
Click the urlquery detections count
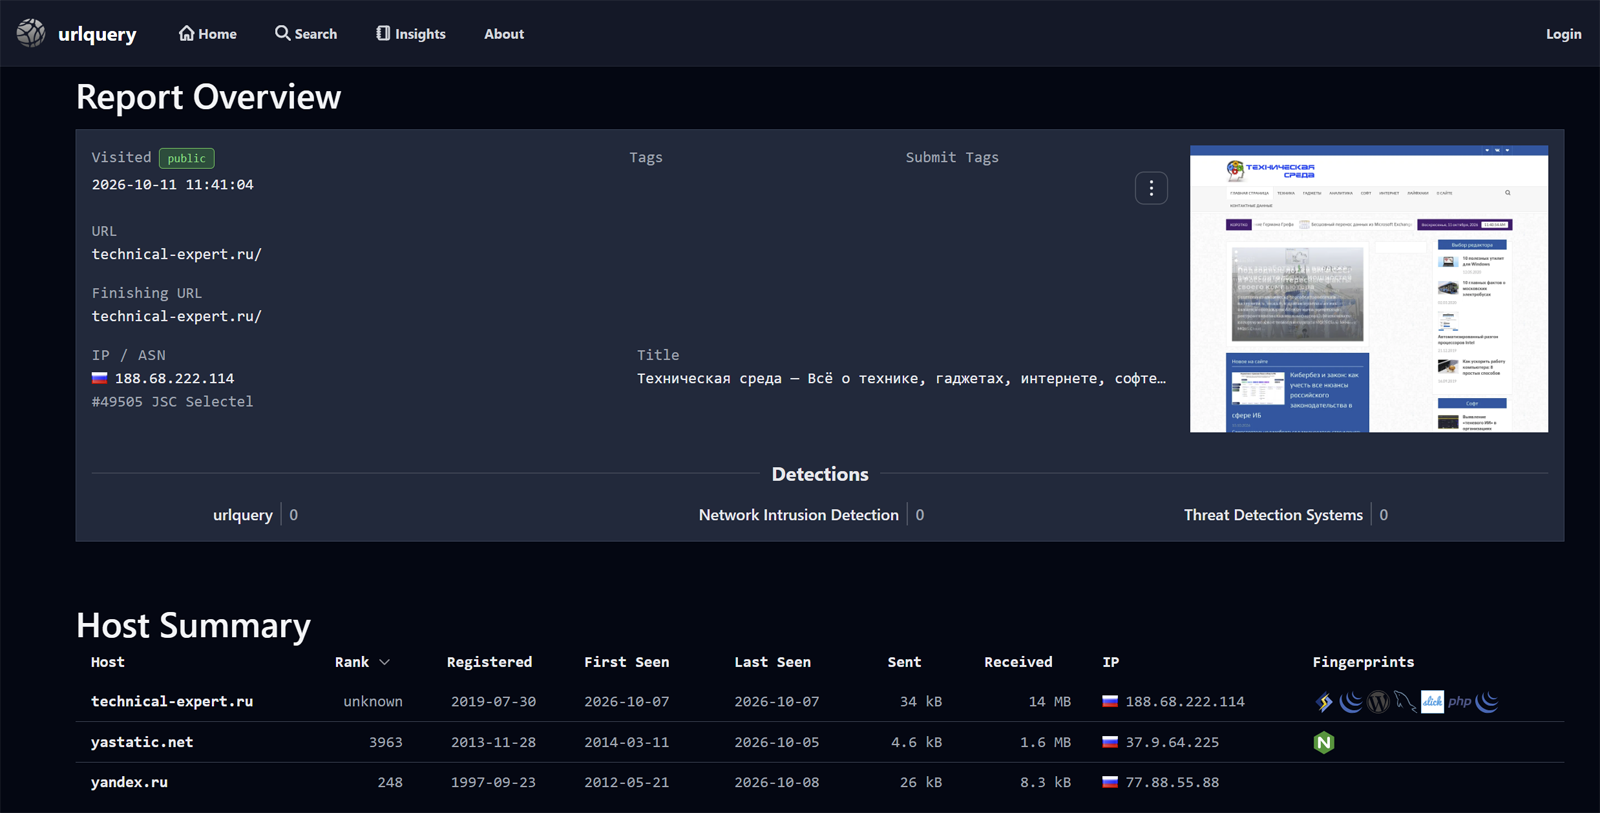[293, 515]
